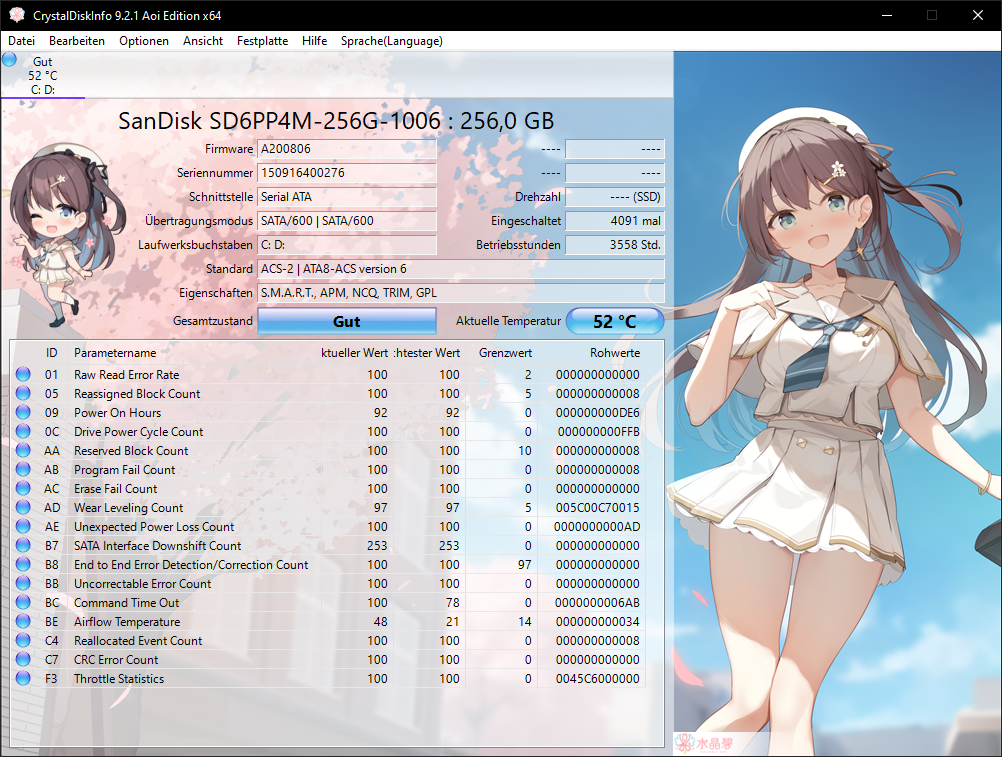The height and width of the screenshot is (757, 1002).
Task: Click the blue health orb in disk tab
Action: (x=9, y=59)
